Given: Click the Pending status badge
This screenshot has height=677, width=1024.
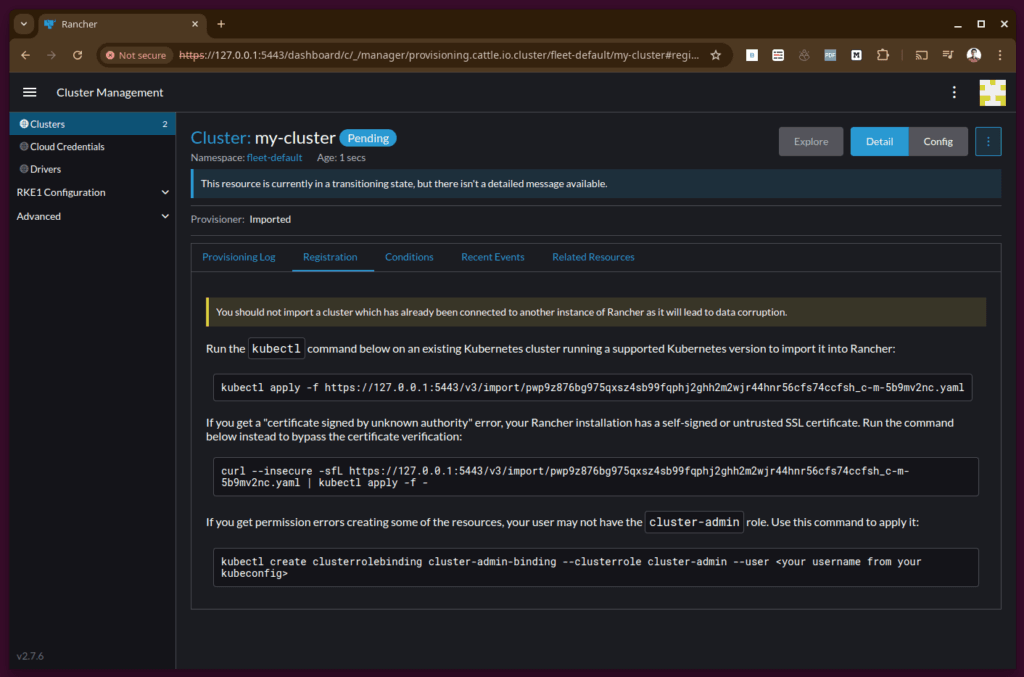Looking at the screenshot, I should (x=368, y=138).
